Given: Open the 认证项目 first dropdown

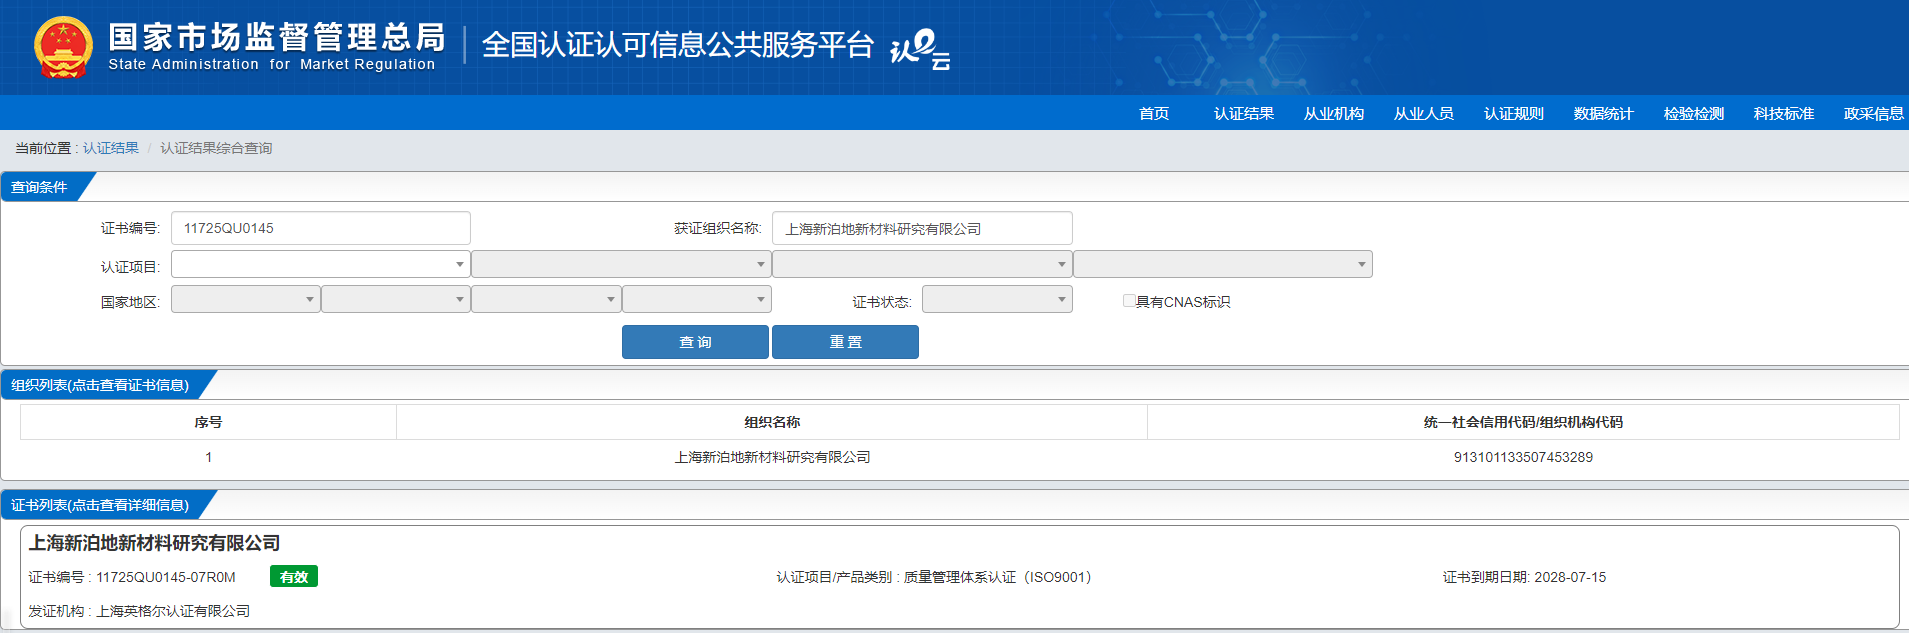Looking at the screenshot, I should tap(320, 264).
